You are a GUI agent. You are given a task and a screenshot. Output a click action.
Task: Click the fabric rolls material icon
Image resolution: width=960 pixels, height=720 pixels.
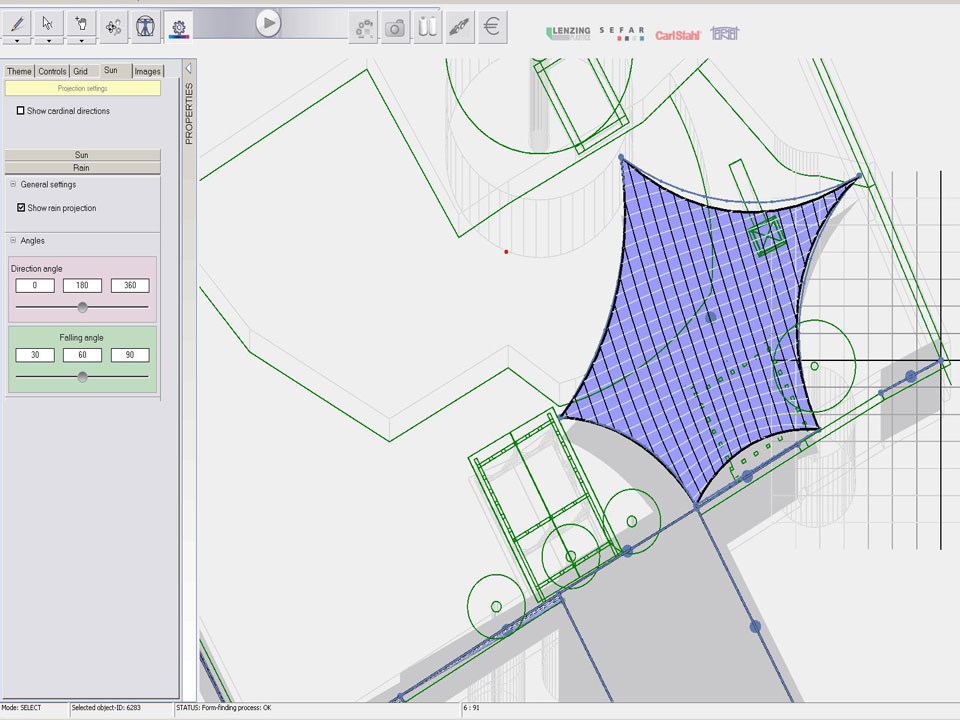(428, 27)
